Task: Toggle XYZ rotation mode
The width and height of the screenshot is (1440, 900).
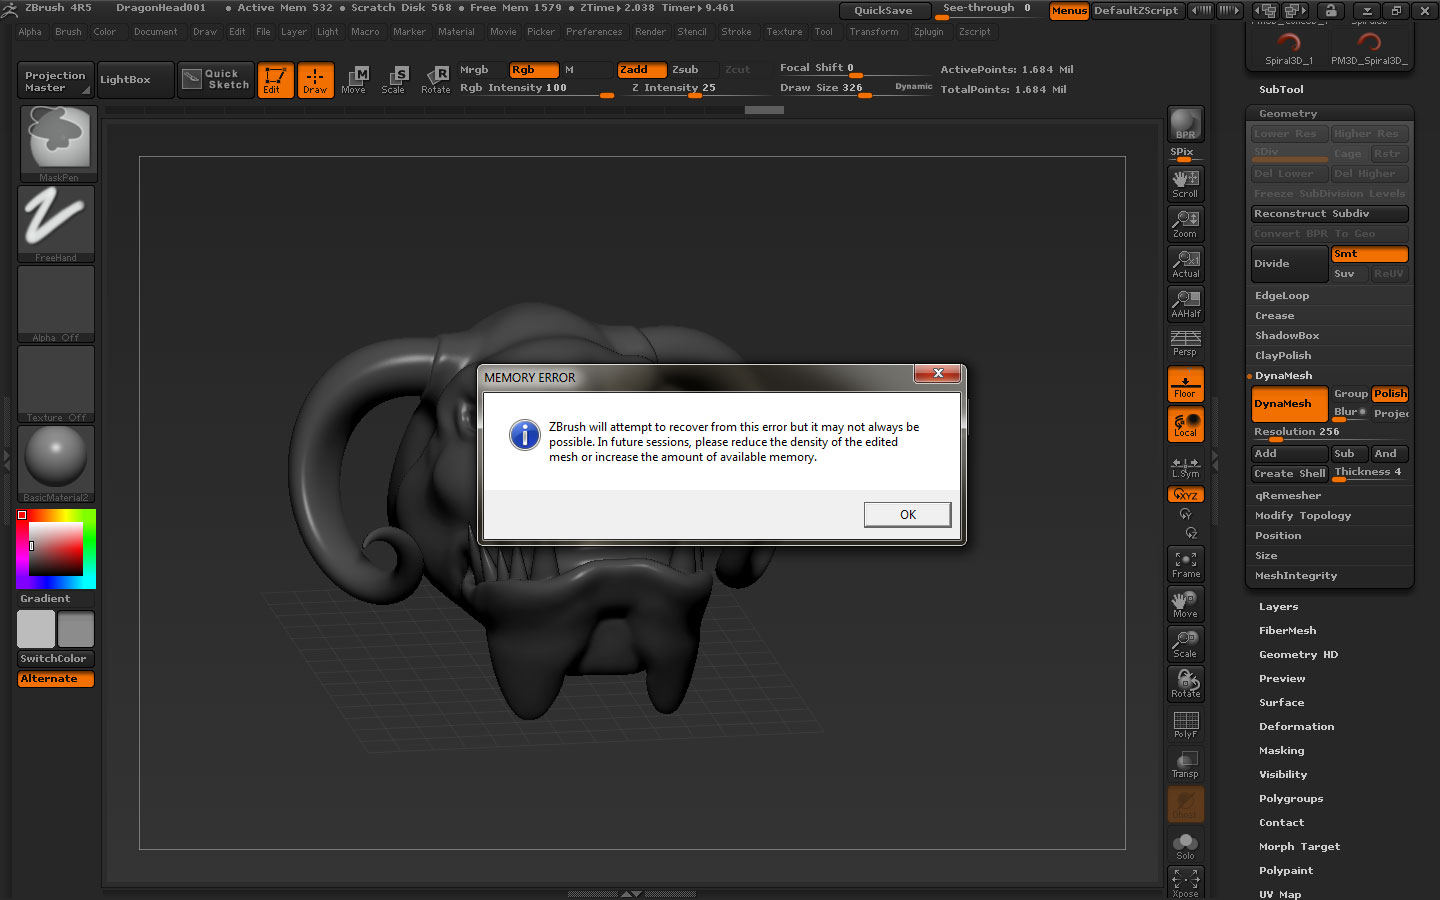Action: pyautogui.click(x=1185, y=495)
